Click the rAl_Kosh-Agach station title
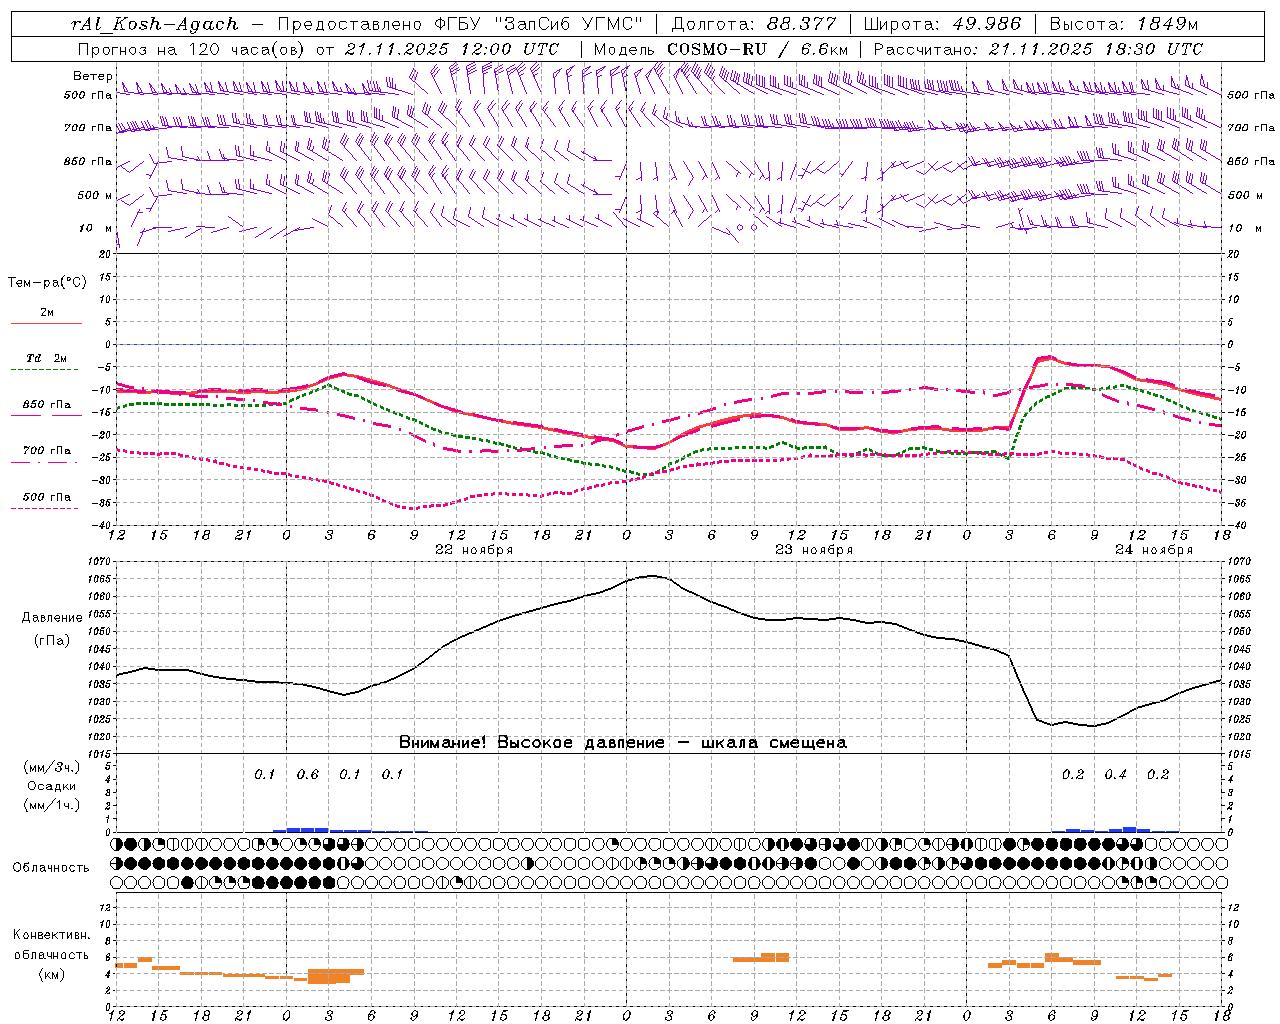The height and width of the screenshot is (1024, 1280). coord(156,24)
